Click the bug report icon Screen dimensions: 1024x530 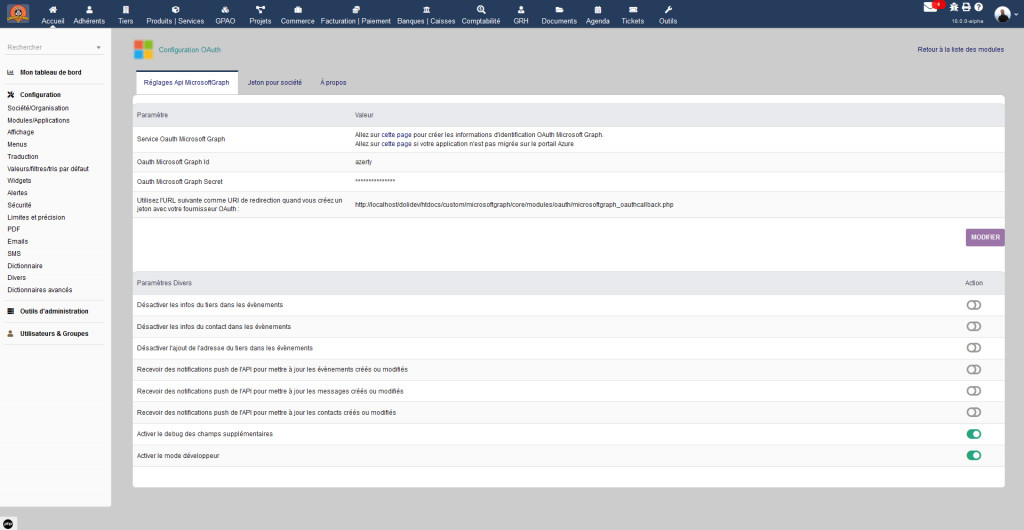point(954,7)
